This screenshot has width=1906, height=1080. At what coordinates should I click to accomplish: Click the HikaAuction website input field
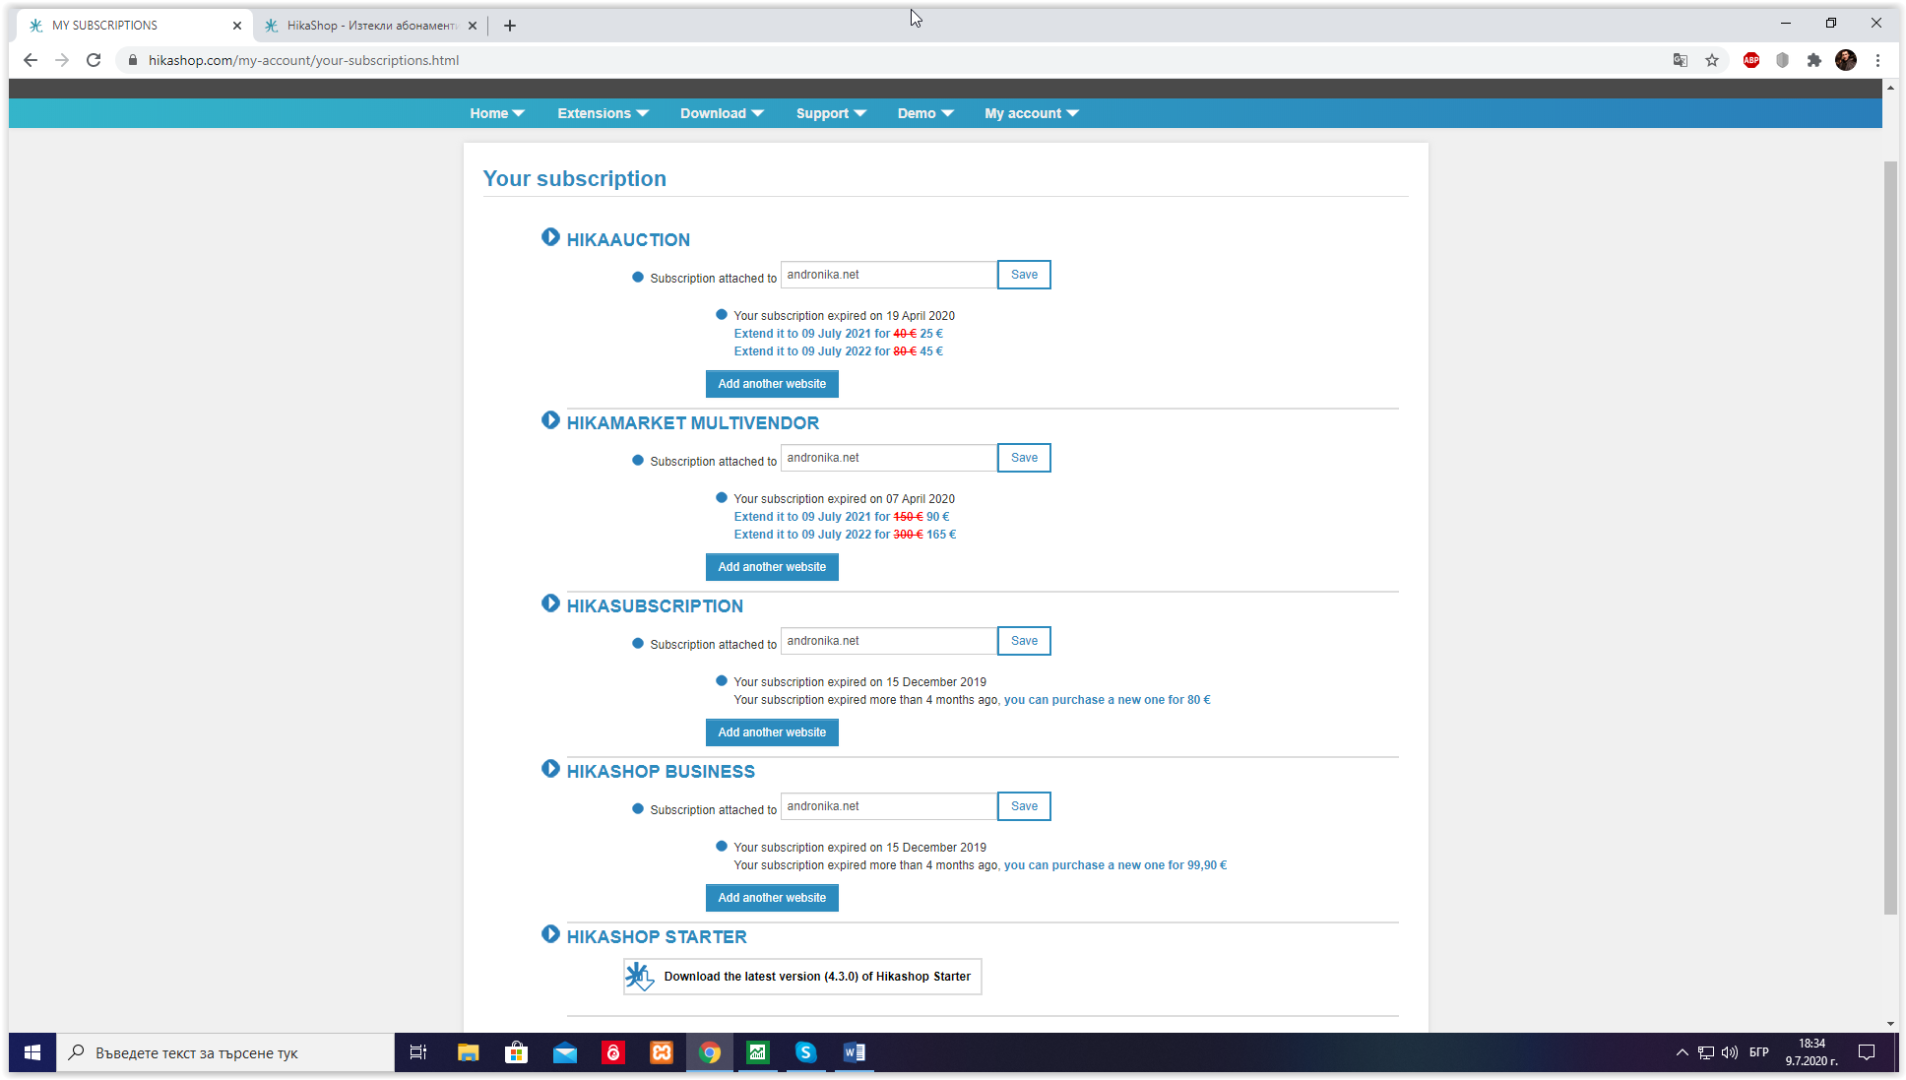click(889, 274)
